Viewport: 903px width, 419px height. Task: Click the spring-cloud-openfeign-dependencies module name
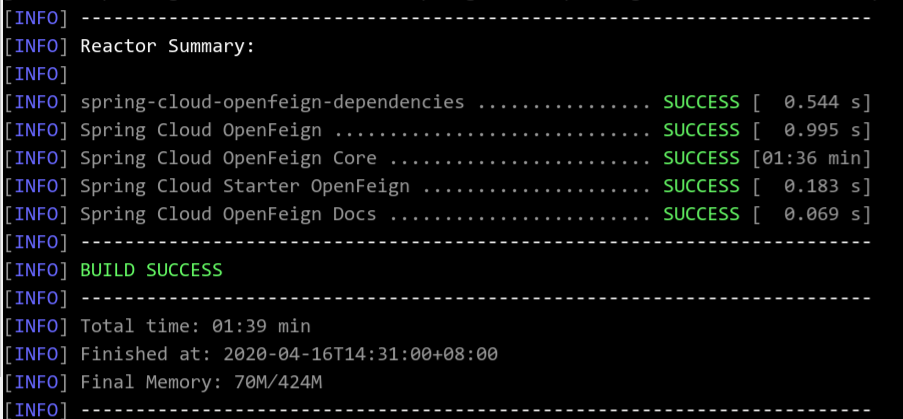click(272, 102)
